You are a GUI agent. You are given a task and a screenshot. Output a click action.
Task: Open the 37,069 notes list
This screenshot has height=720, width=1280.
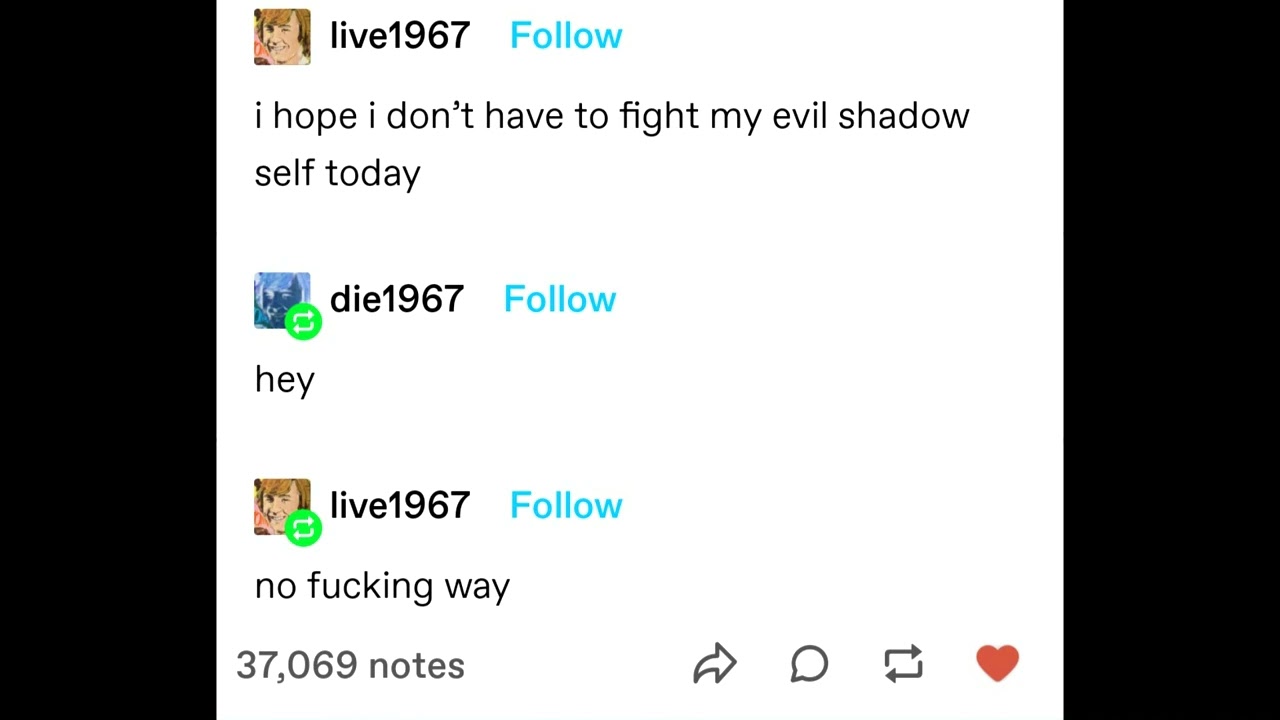[x=350, y=665]
